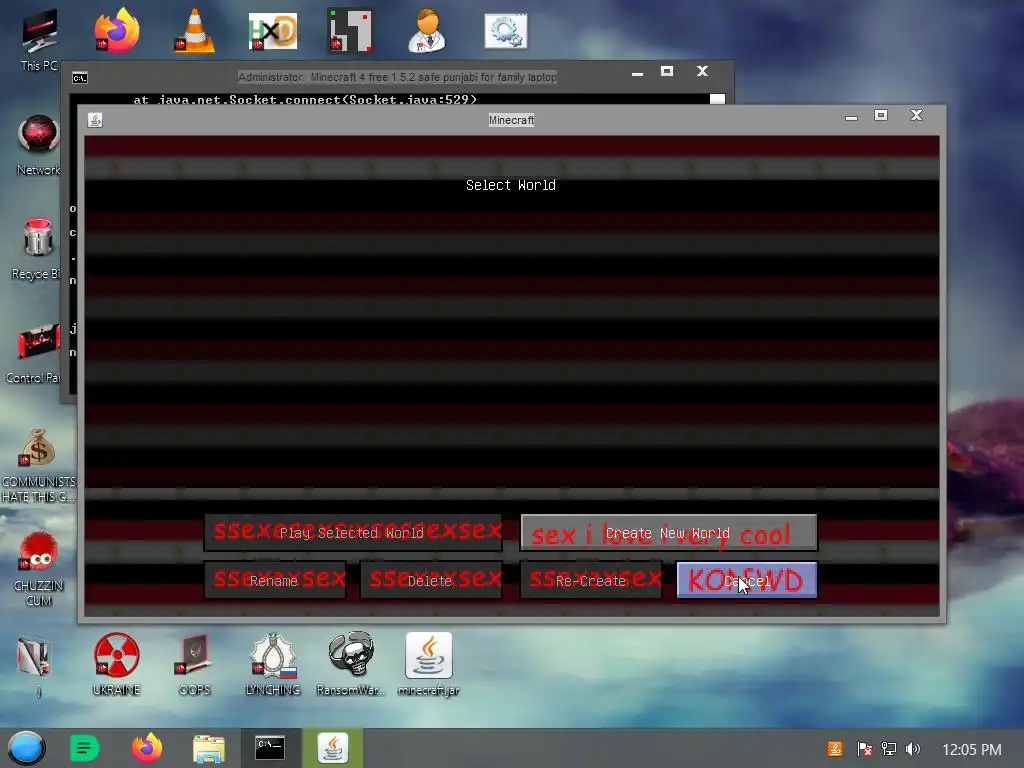Open the This PC desktop icon
Viewport: 1024px width, 768px height.
coord(39,40)
